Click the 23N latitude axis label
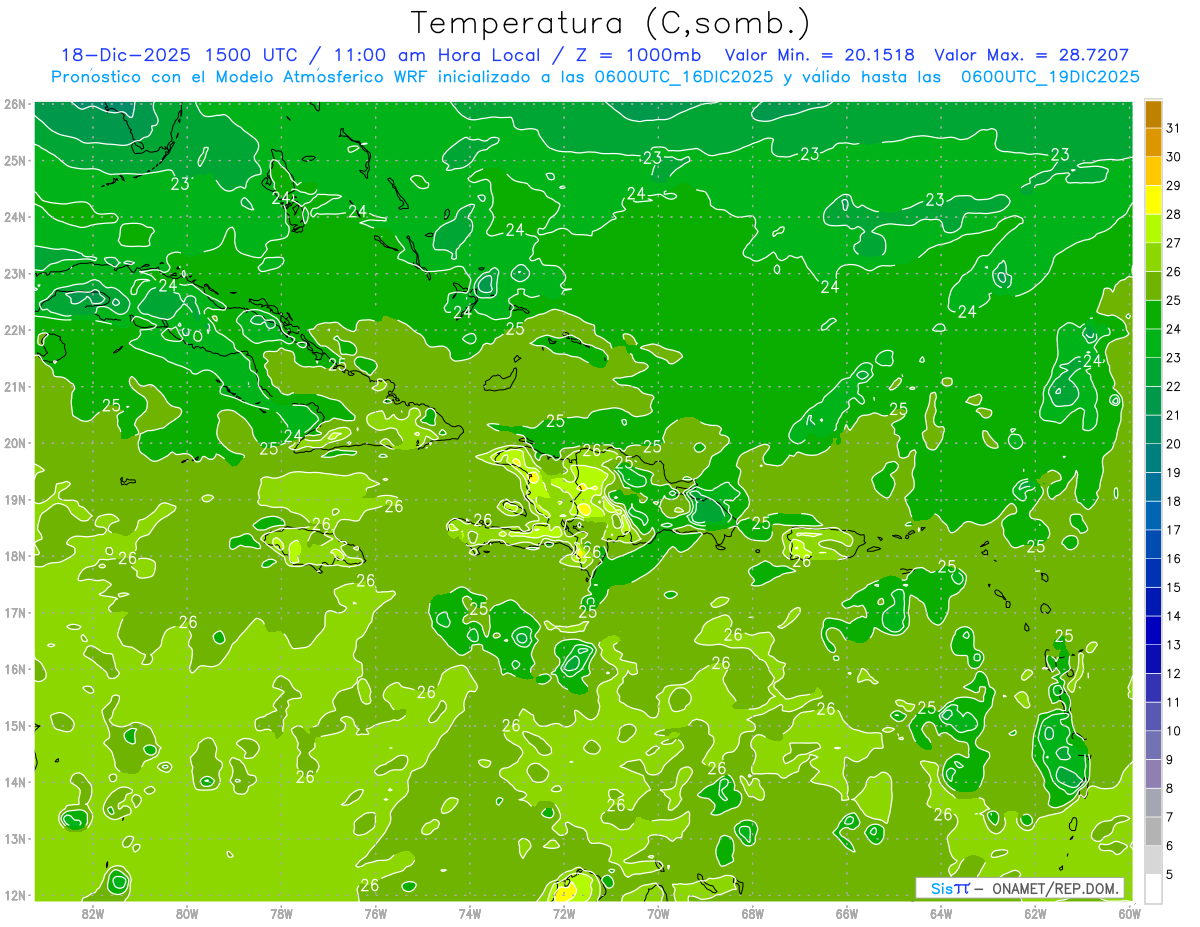Screen dimensions: 1200x927 click(14, 273)
